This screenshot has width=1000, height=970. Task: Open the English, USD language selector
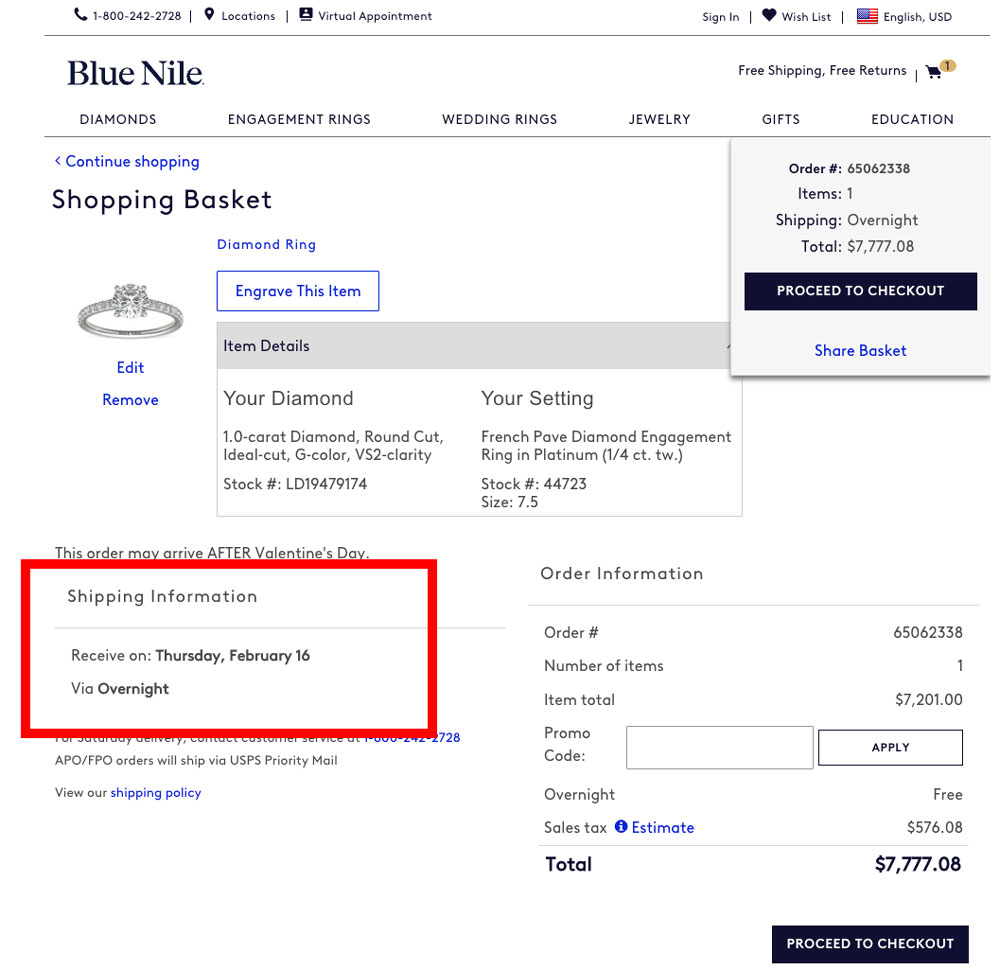(917, 17)
